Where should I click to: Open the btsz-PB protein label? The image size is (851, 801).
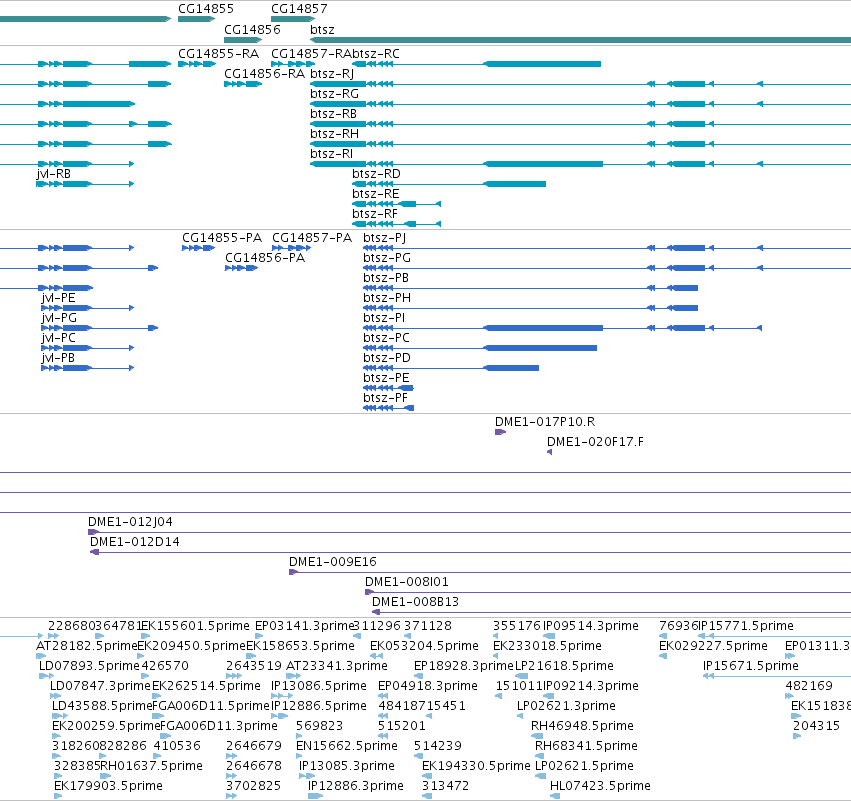tap(386, 278)
